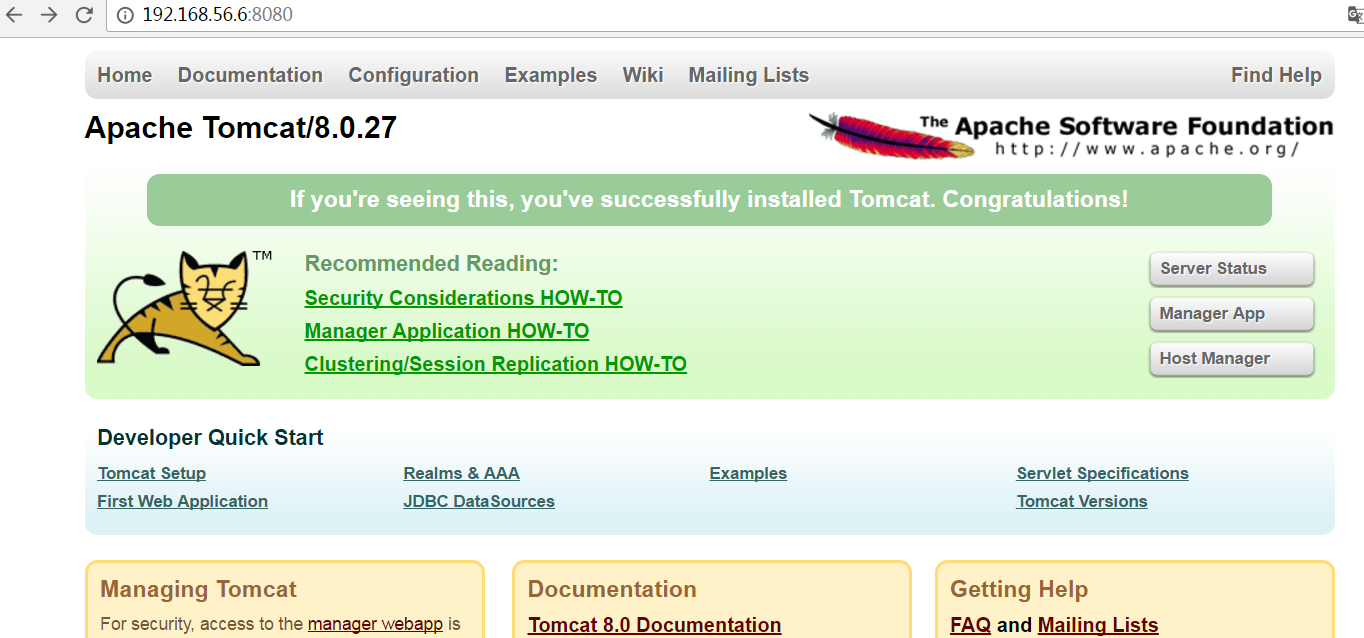The width and height of the screenshot is (1364, 638).
Task: Follow the Clustering/Session Replication HOW-TO link
Action: point(495,364)
